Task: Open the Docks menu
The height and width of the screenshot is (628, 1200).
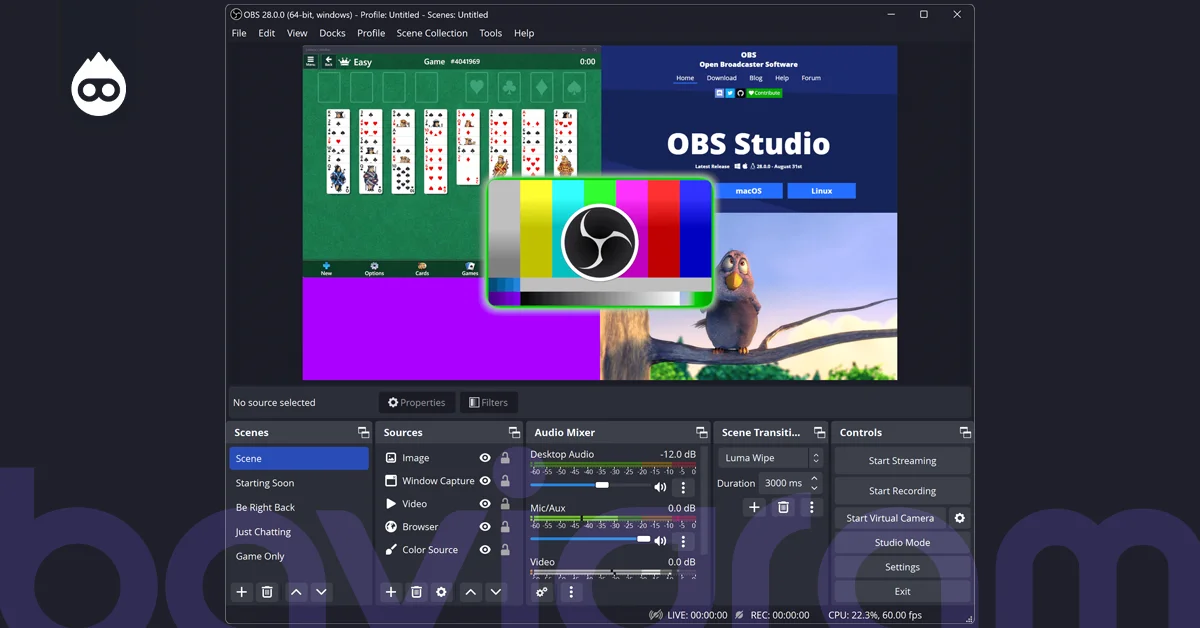Action: [332, 33]
